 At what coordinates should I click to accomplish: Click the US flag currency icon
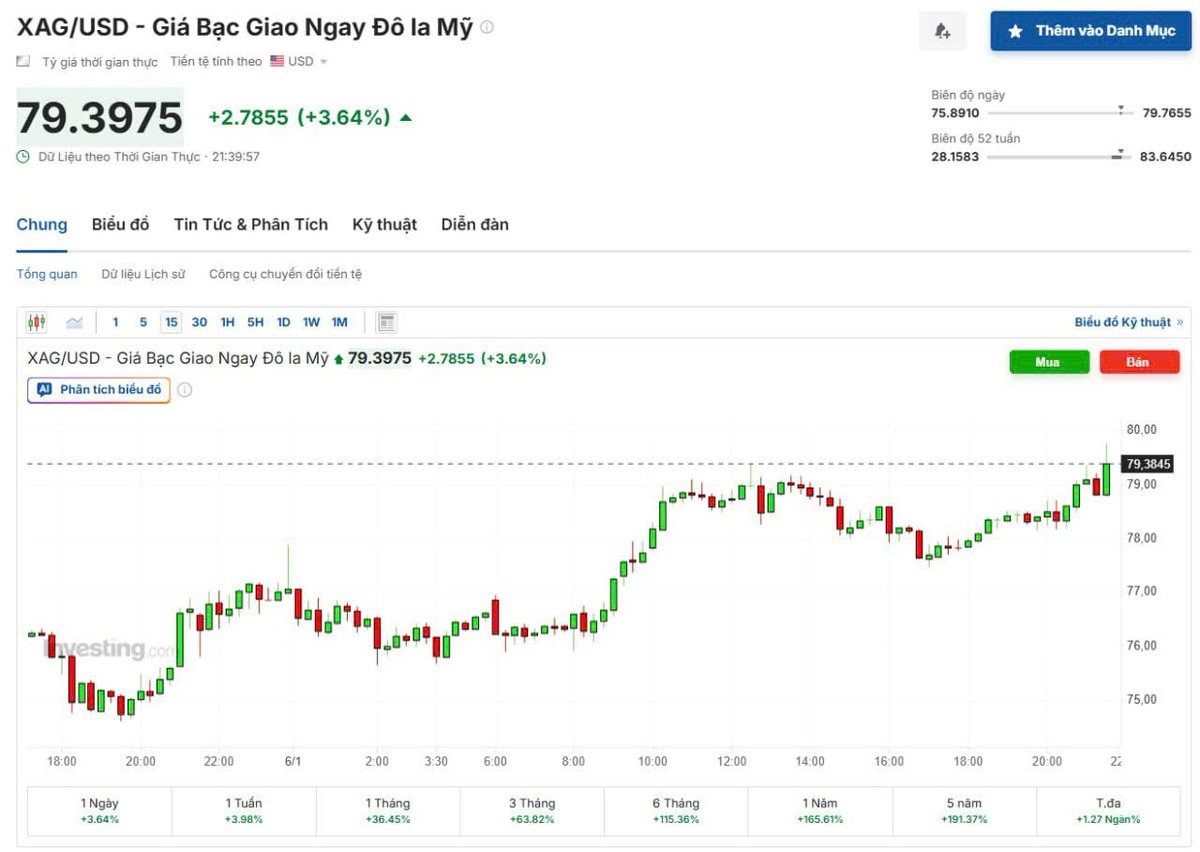click(277, 61)
